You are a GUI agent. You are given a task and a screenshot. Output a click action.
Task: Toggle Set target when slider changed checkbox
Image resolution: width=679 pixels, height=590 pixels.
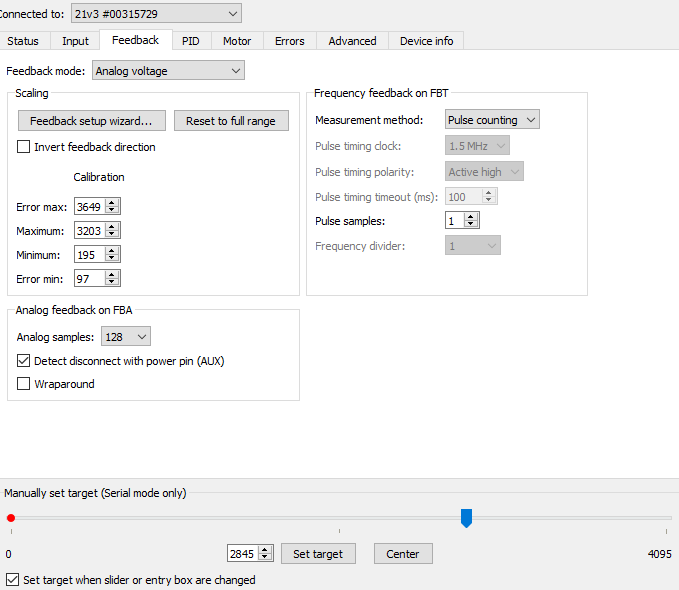[12, 580]
